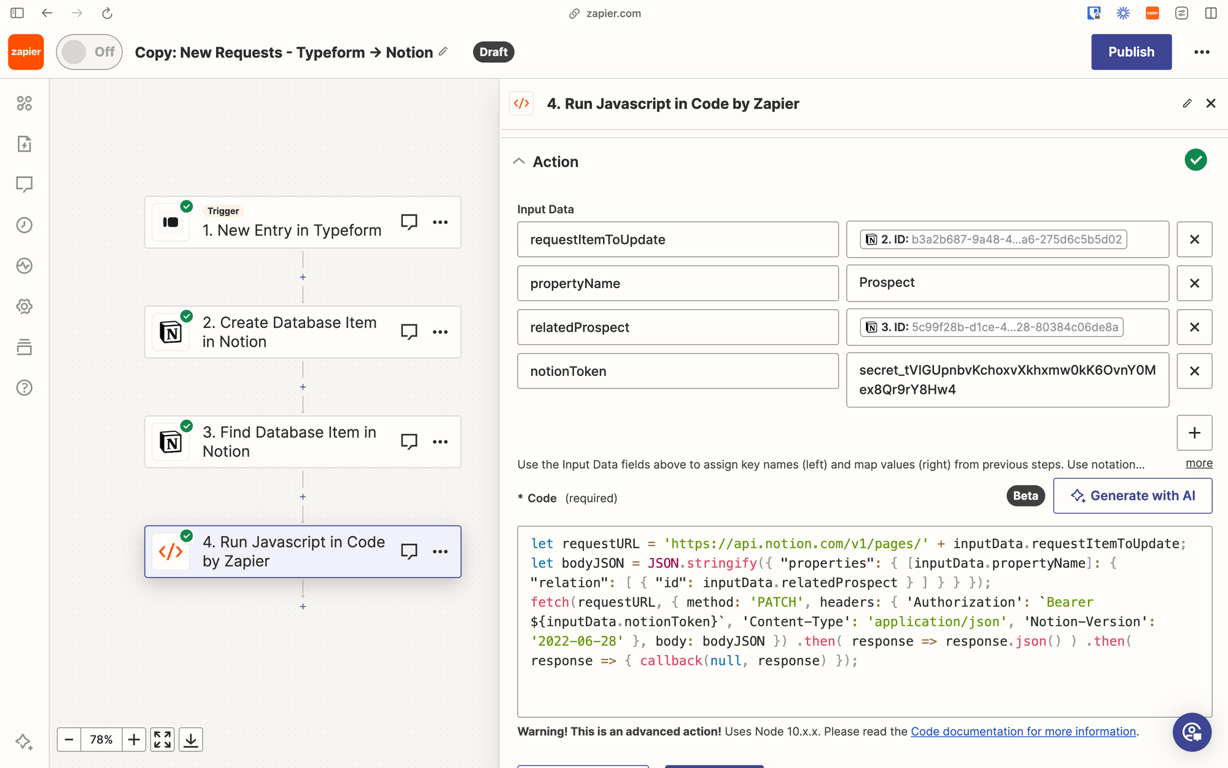Click the Draft status badge

click(493, 52)
